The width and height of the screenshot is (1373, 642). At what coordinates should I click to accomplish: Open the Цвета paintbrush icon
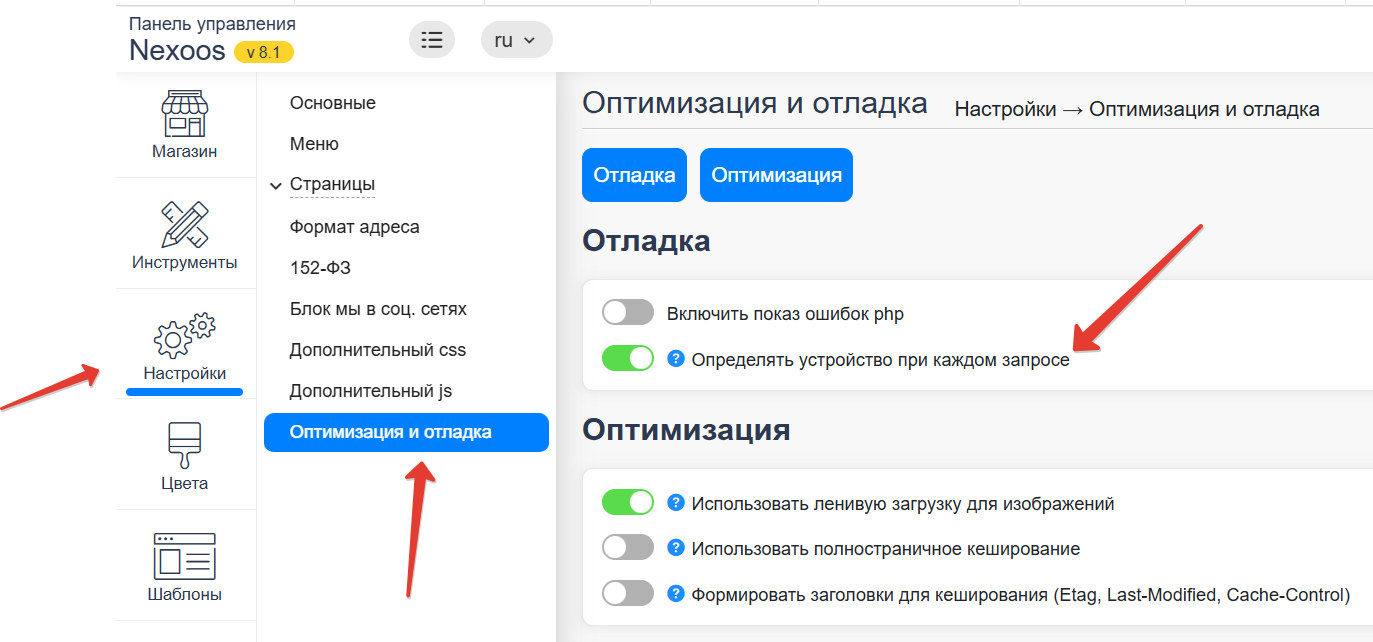click(x=184, y=445)
